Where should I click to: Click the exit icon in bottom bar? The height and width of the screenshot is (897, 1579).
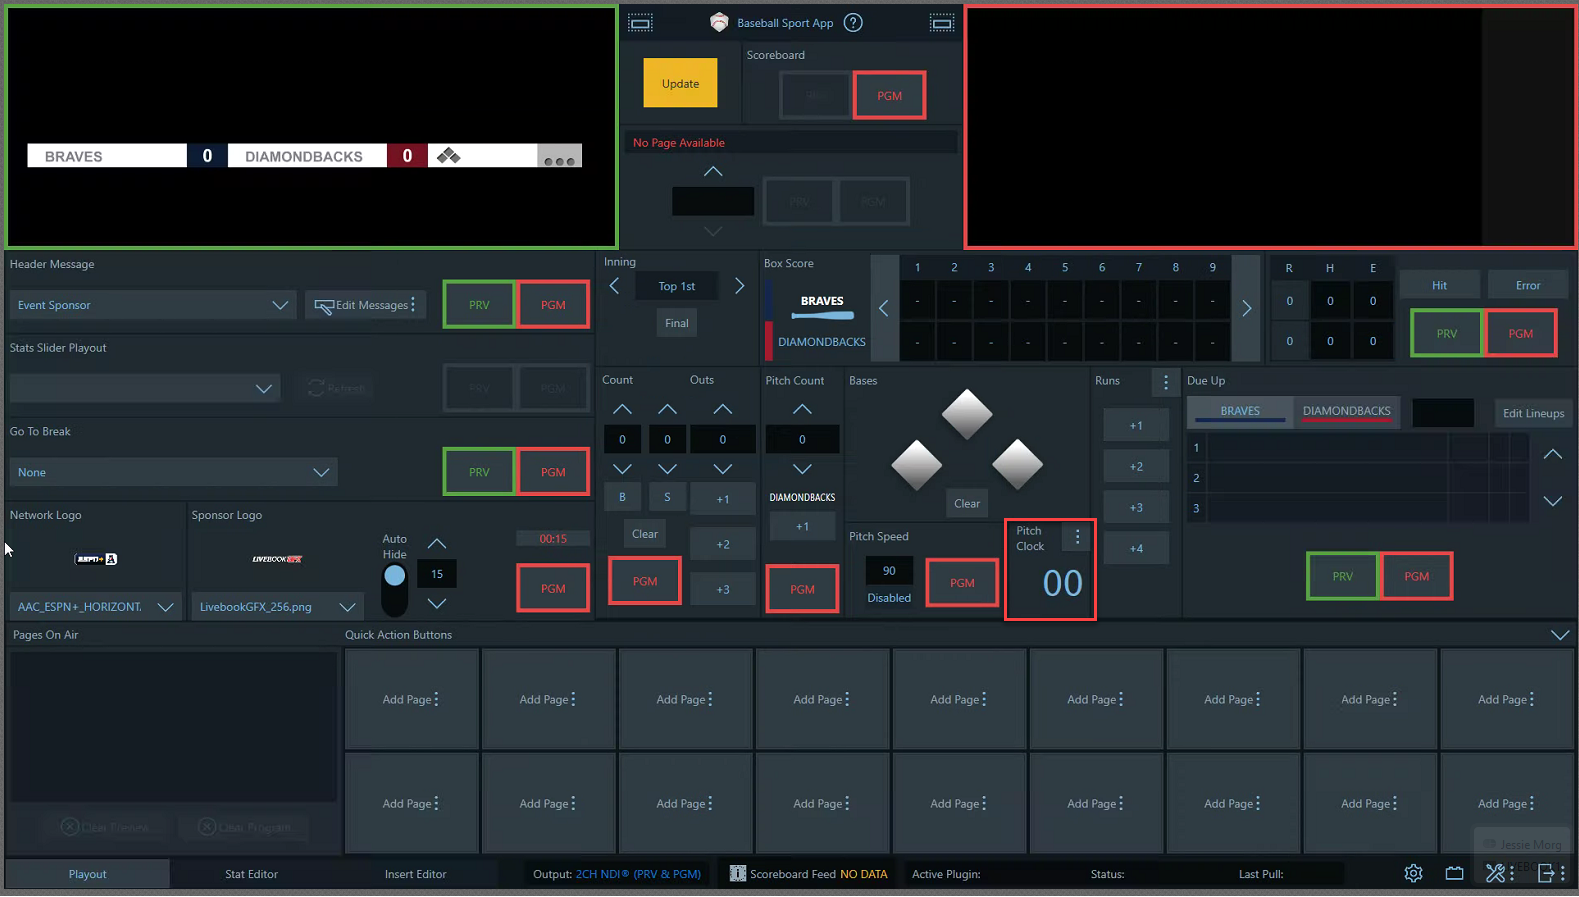[x=1546, y=873]
